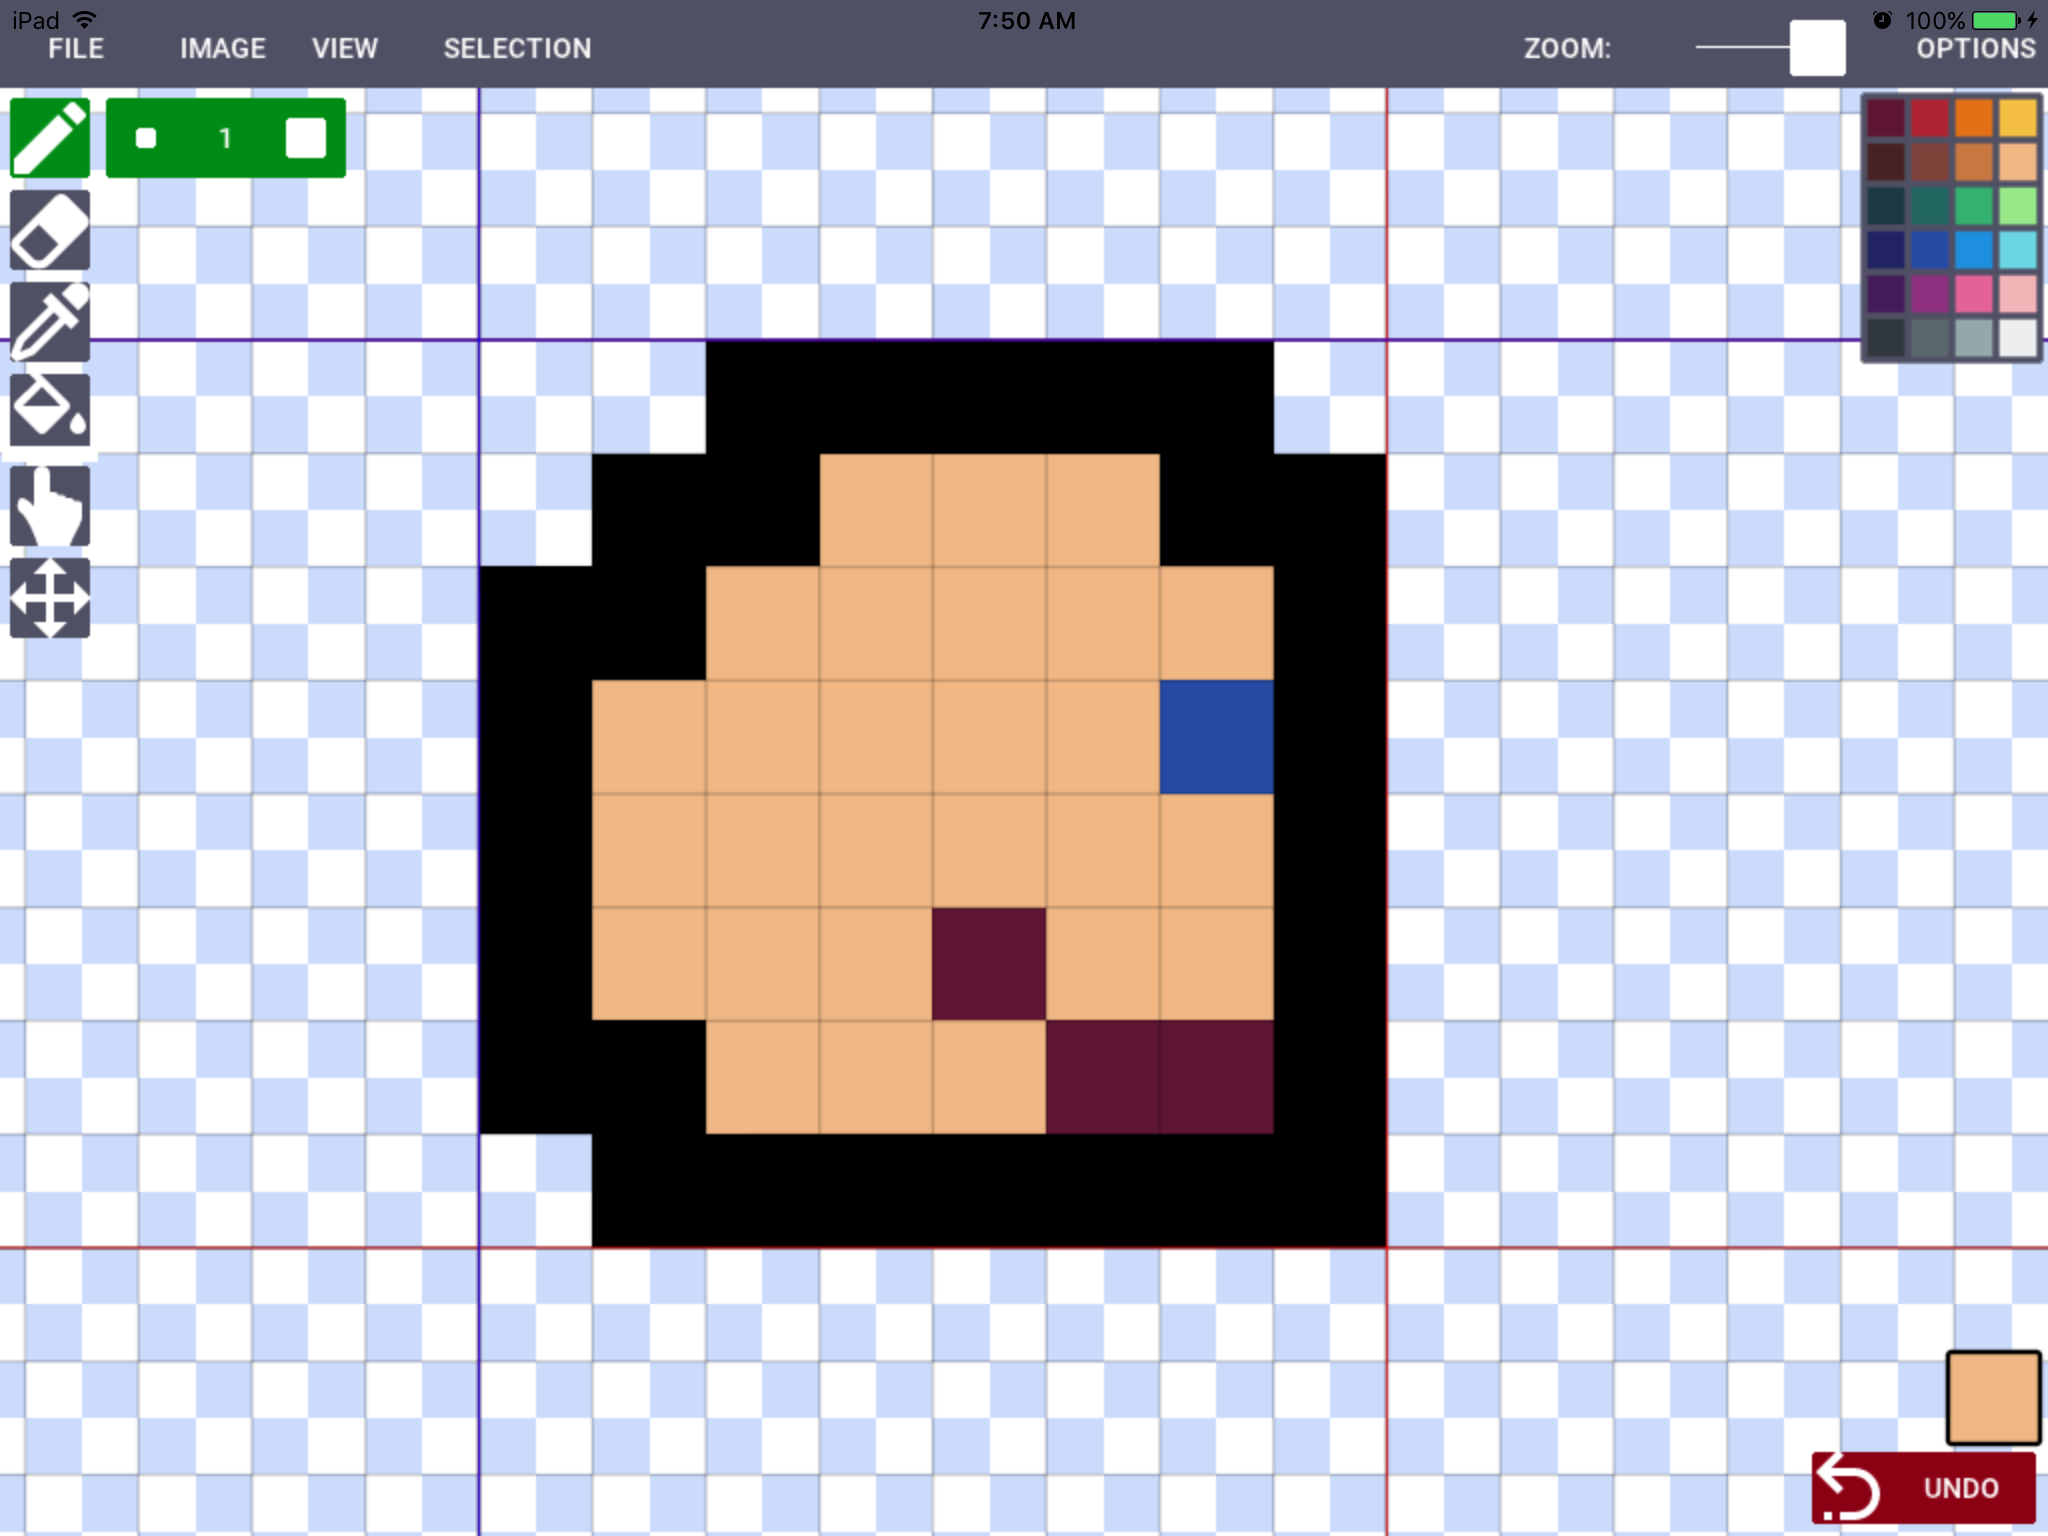The image size is (2048, 1536).
Task: Activate the Hand pan tool
Action: [50, 506]
